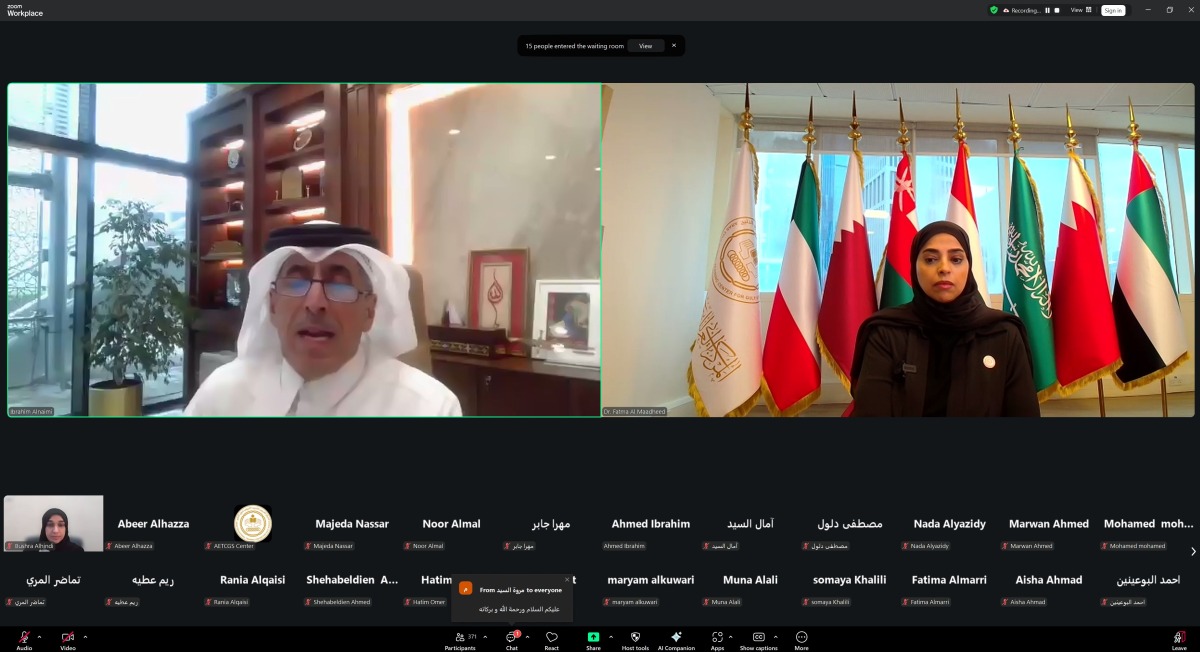Click the Sign in button
The image size is (1200, 652).
point(1113,10)
